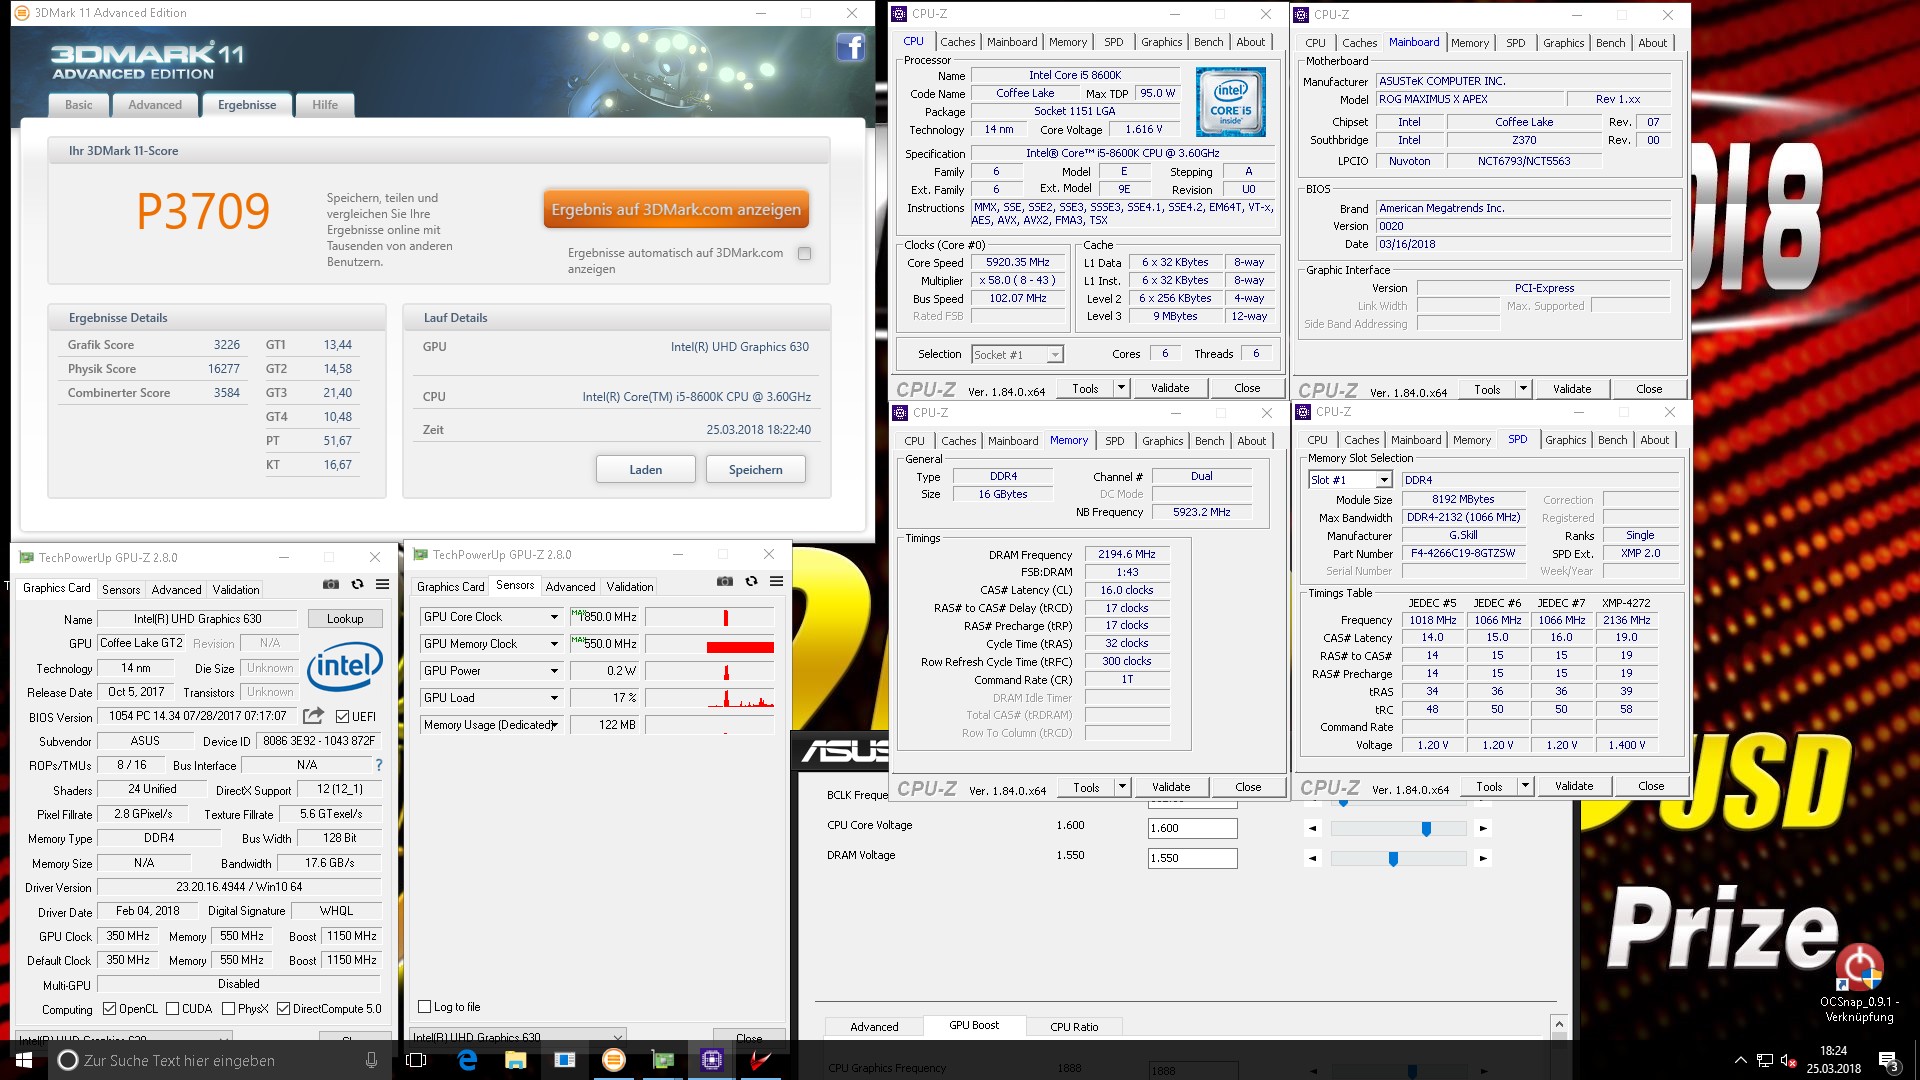Click refresh icon in right GPU-Z window

(x=751, y=581)
